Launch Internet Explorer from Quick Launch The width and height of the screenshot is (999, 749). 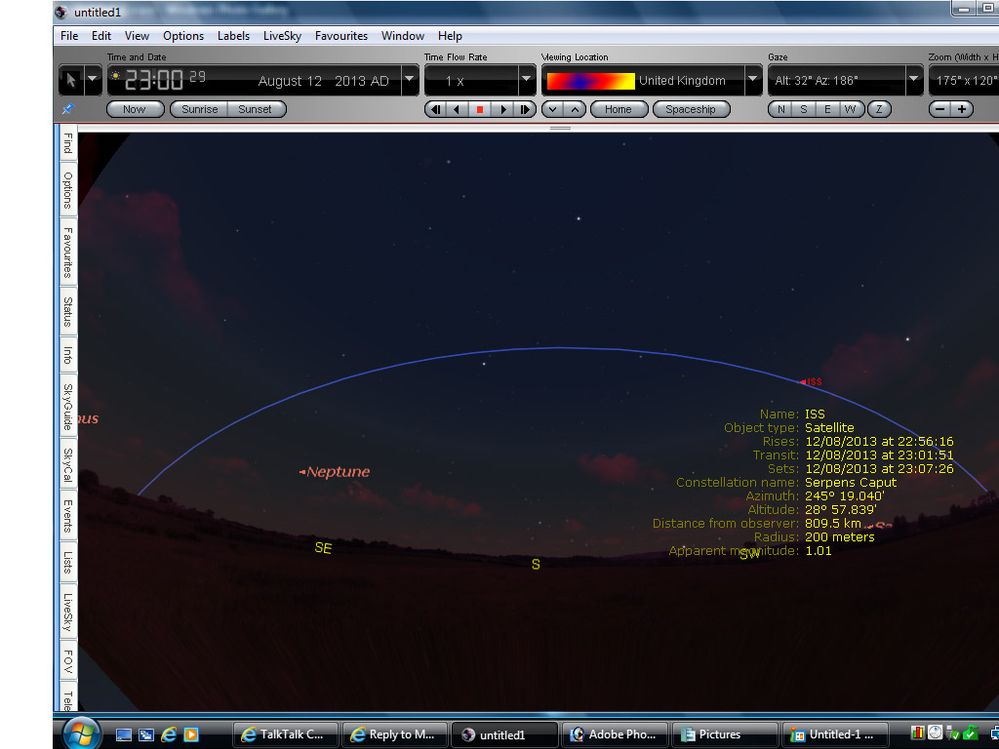168,734
